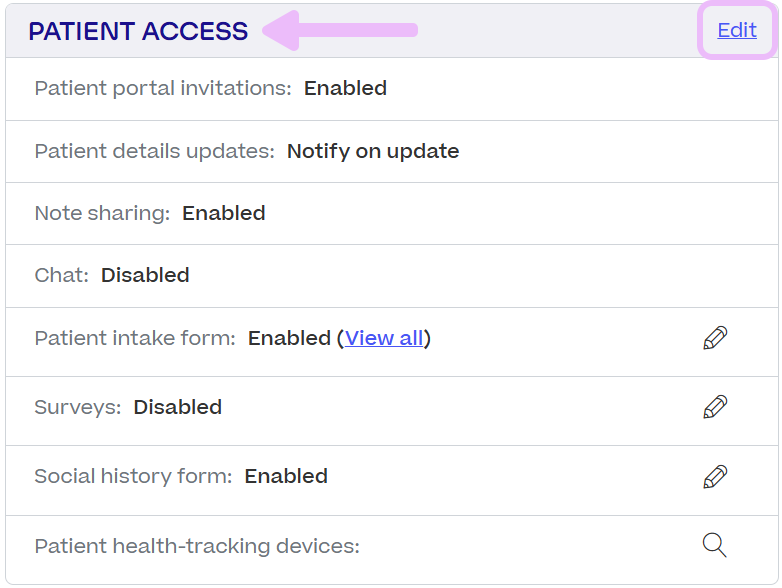Select the Note sharing label
Viewport: 782px width, 588px height.
click(x=102, y=213)
